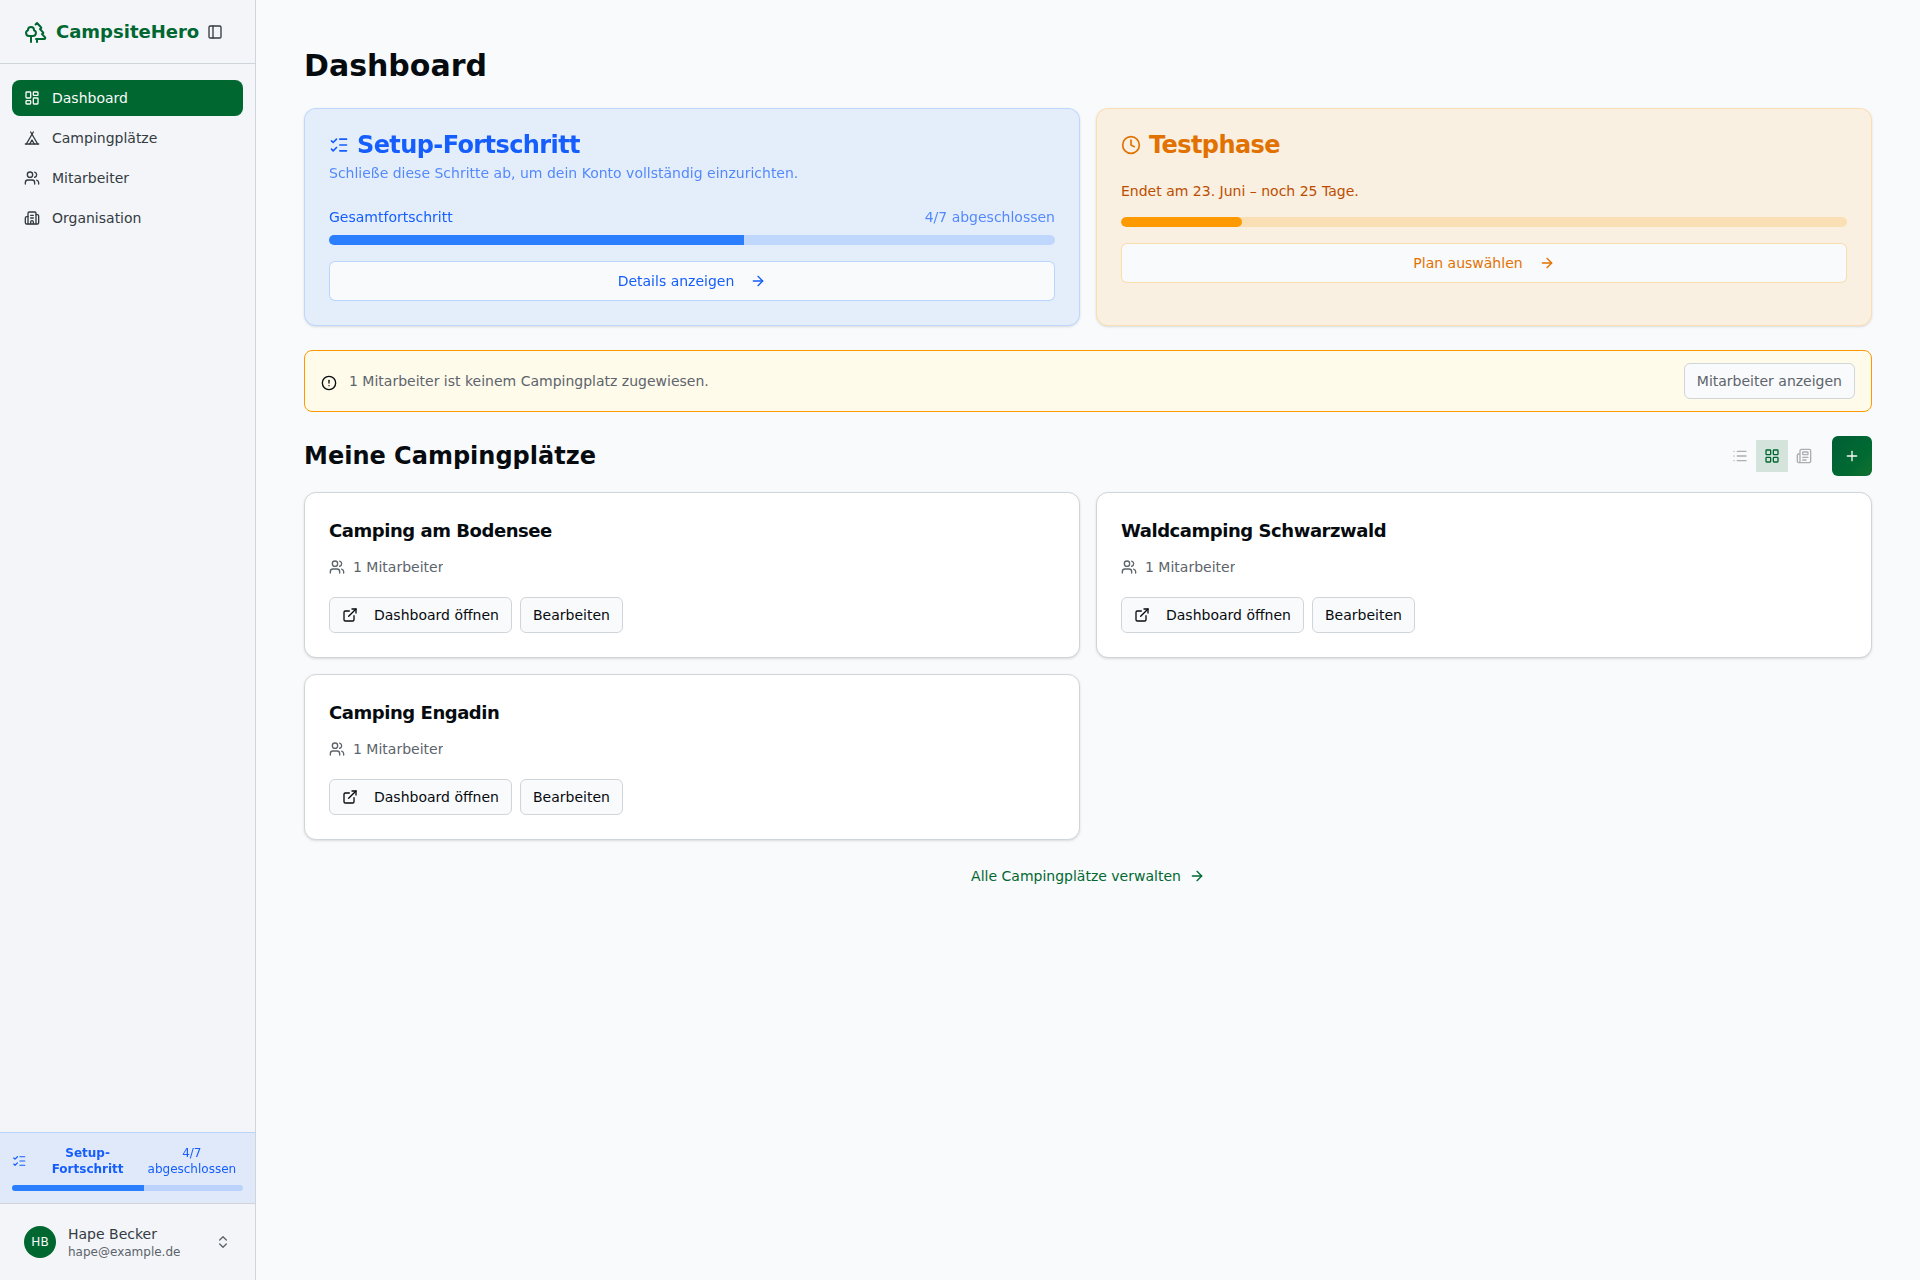The width and height of the screenshot is (1920, 1280).
Task: Open sidebar Setup-Fortschritt widget
Action: tap(127, 1168)
